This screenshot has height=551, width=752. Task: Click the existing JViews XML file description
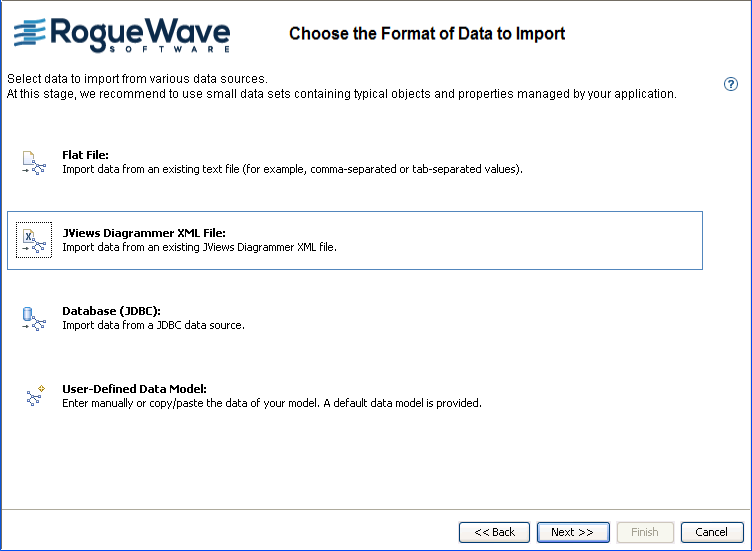click(199, 247)
